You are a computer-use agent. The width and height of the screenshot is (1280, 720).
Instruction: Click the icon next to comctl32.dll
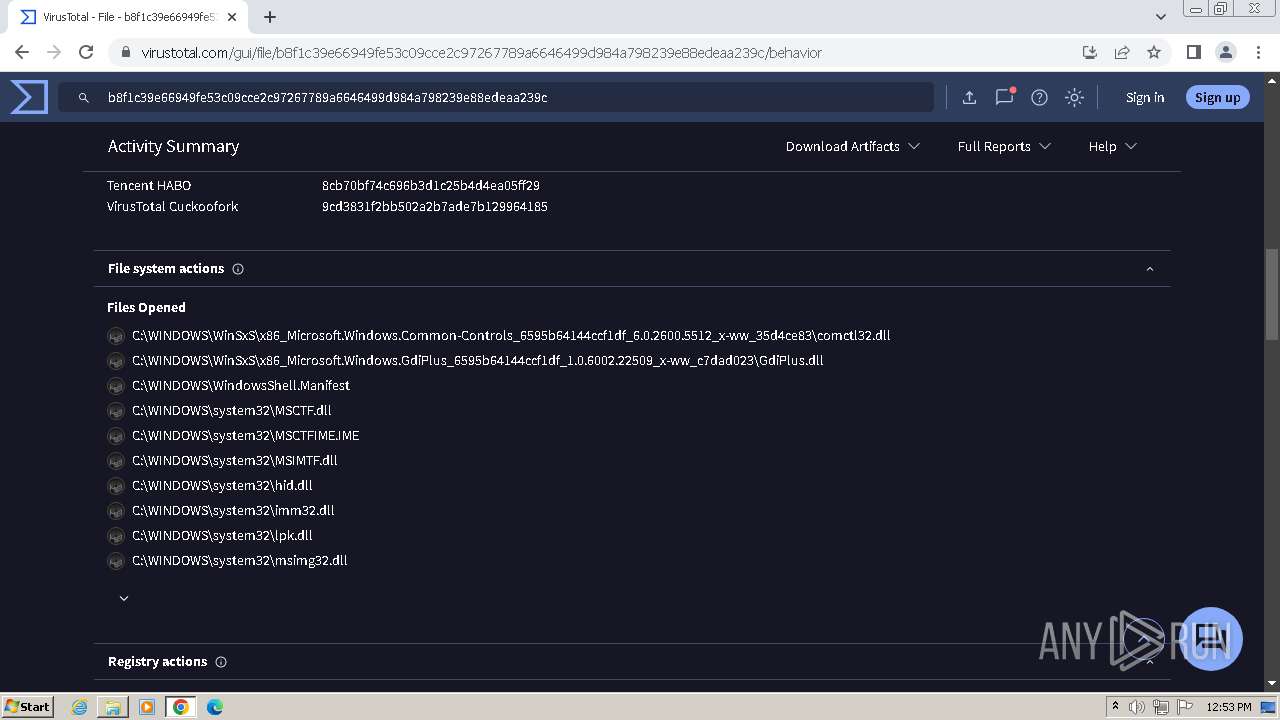click(116, 336)
